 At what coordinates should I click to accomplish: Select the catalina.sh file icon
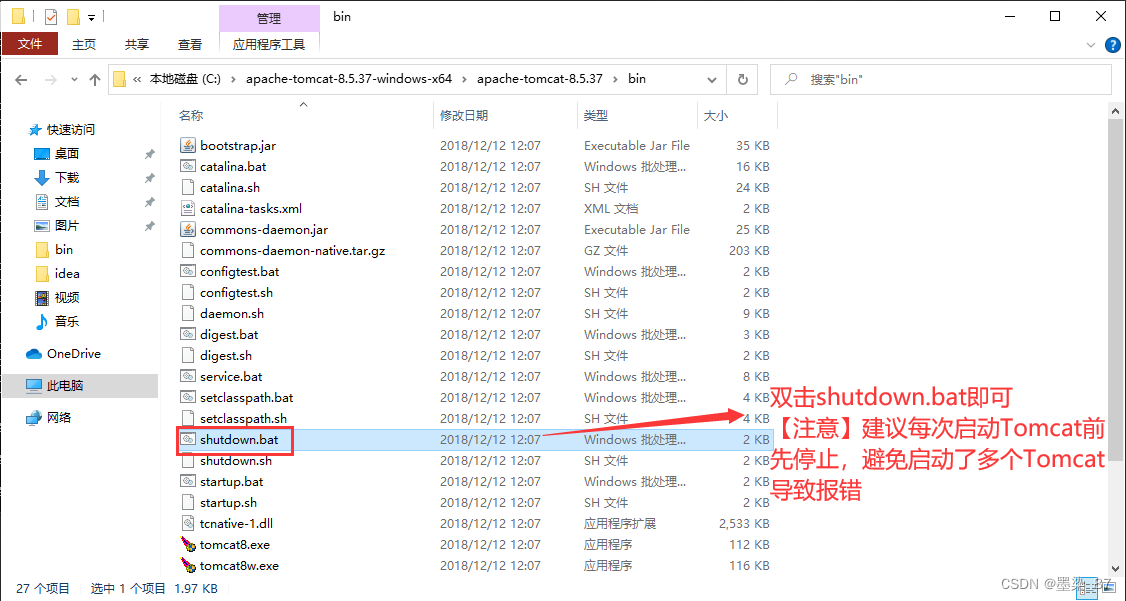click(187, 187)
